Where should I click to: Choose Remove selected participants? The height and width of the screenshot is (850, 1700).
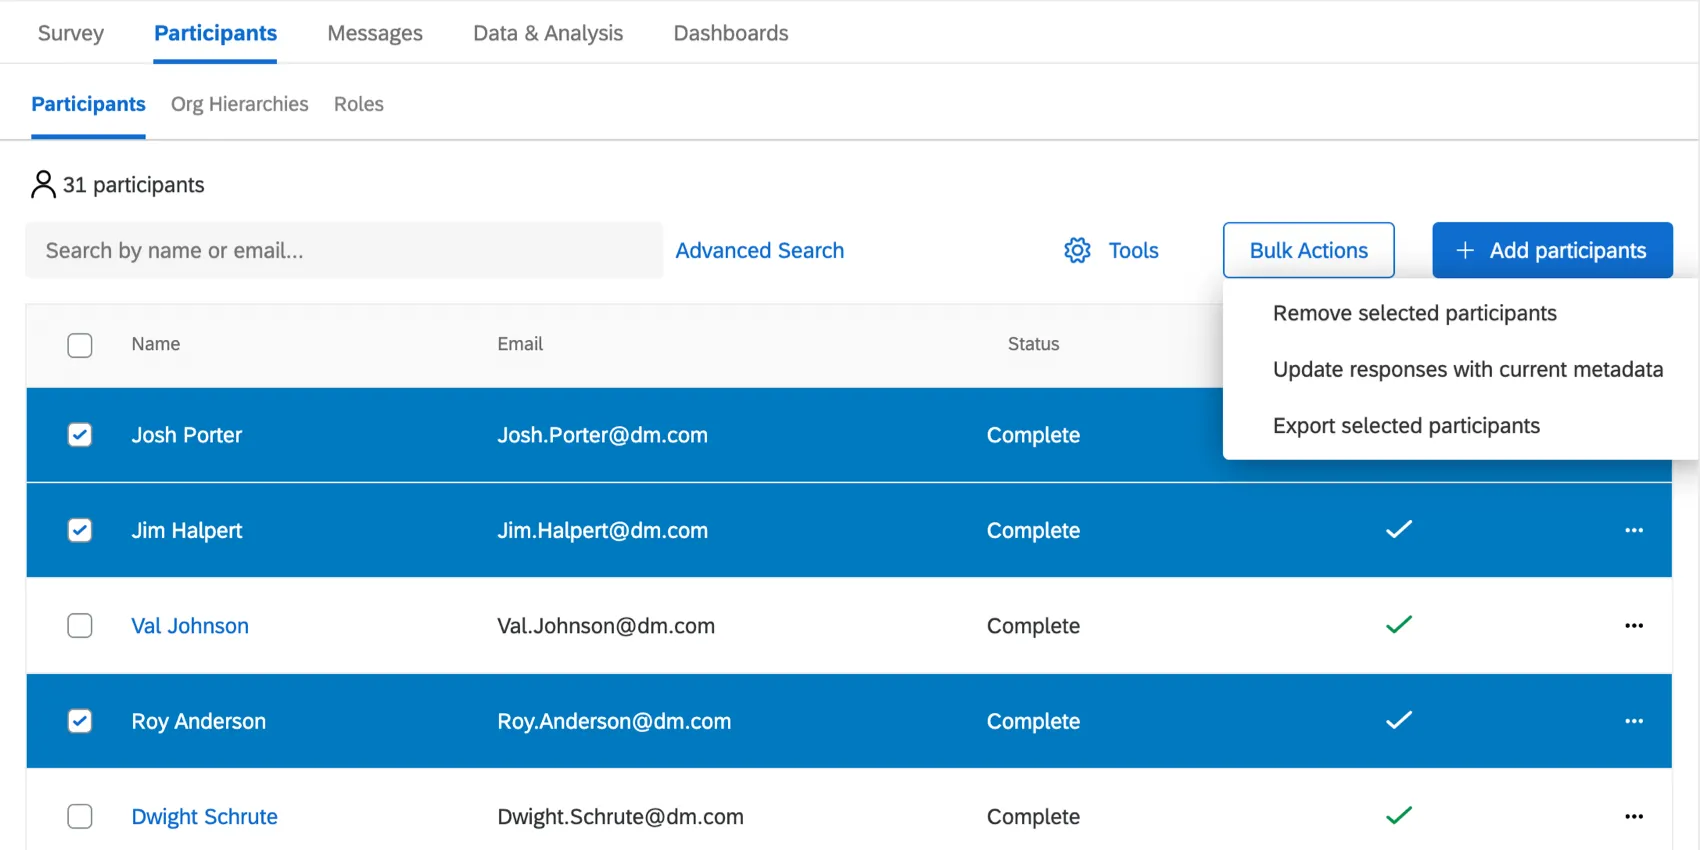[1414, 313]
